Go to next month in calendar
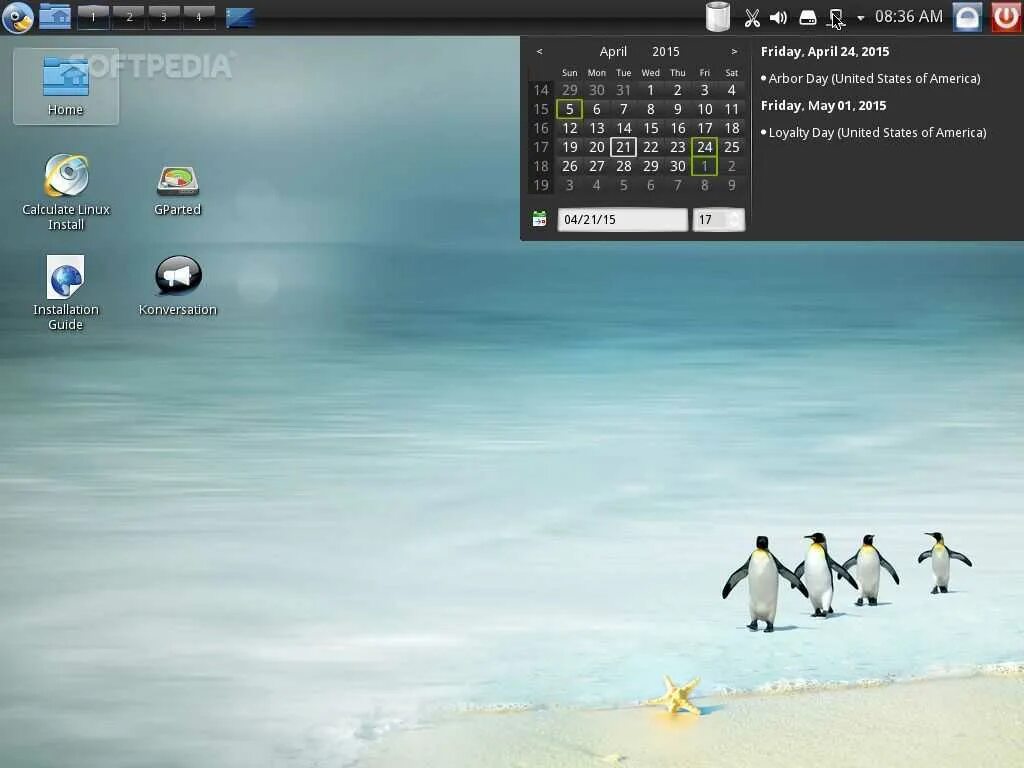Viewport: 1024px width, 768px height. point(734,52)
